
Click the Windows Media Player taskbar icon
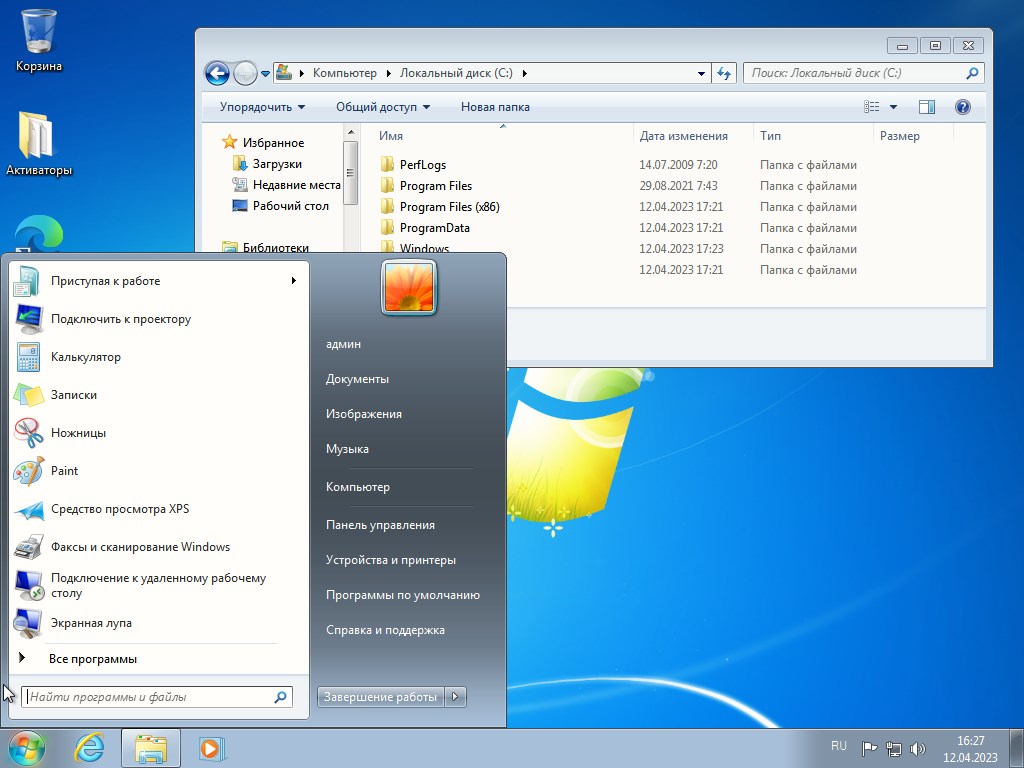pyautogui.click(x=211, y=748)
